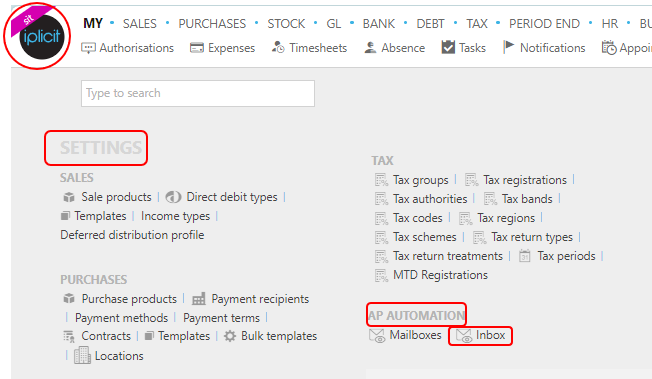652x379 pixels.
Task: Open Authorisations speech bubble icon
Action: [88, 48]
